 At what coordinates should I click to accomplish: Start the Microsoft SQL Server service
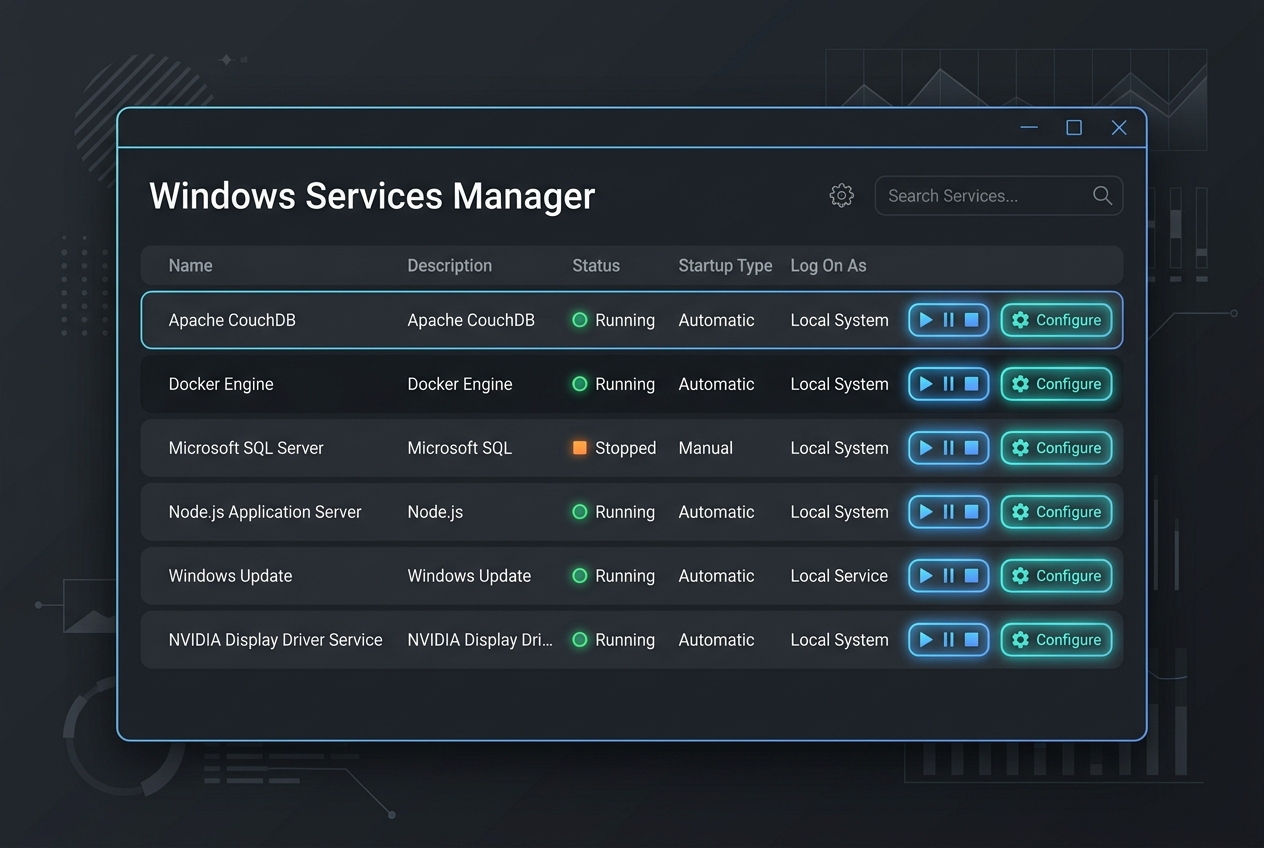[x=926, y=448]
